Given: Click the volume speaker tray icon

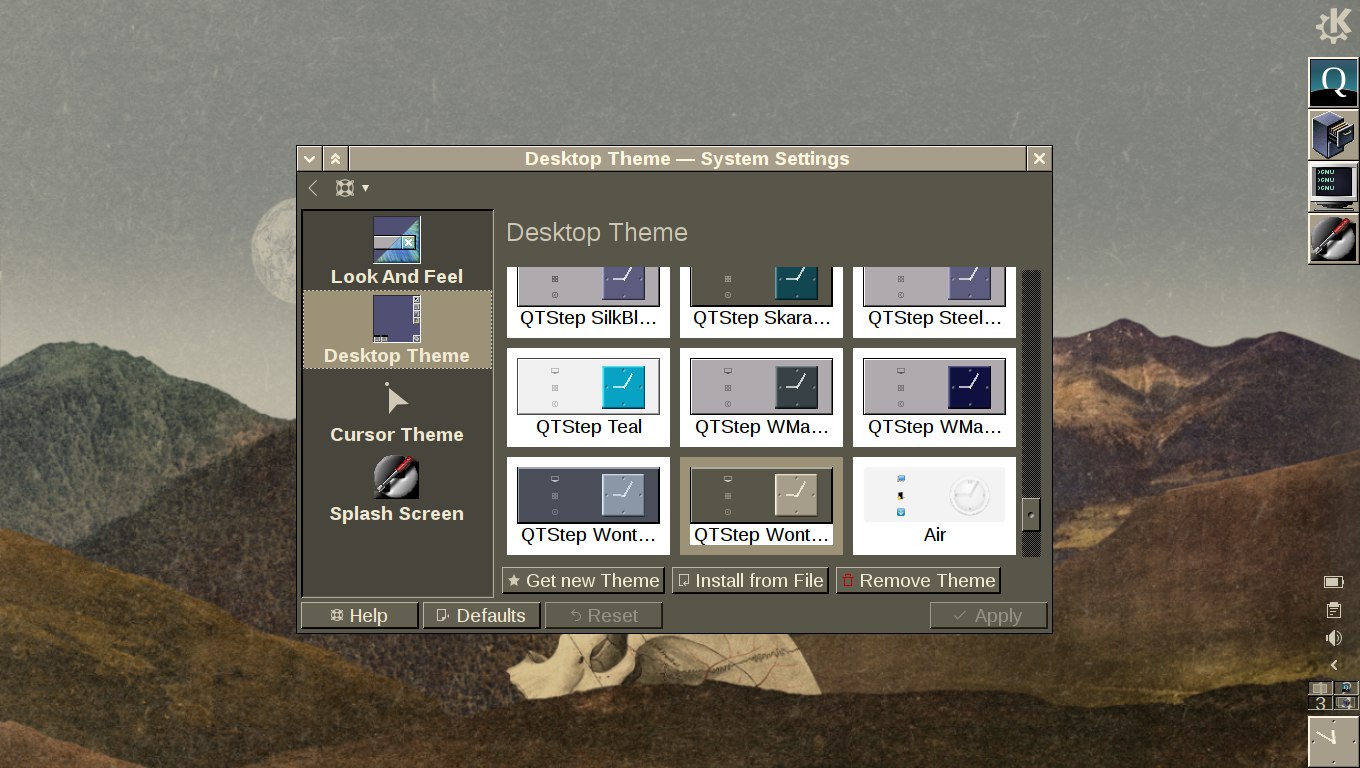Looking at the screenshot, I should click(1333, 638).
